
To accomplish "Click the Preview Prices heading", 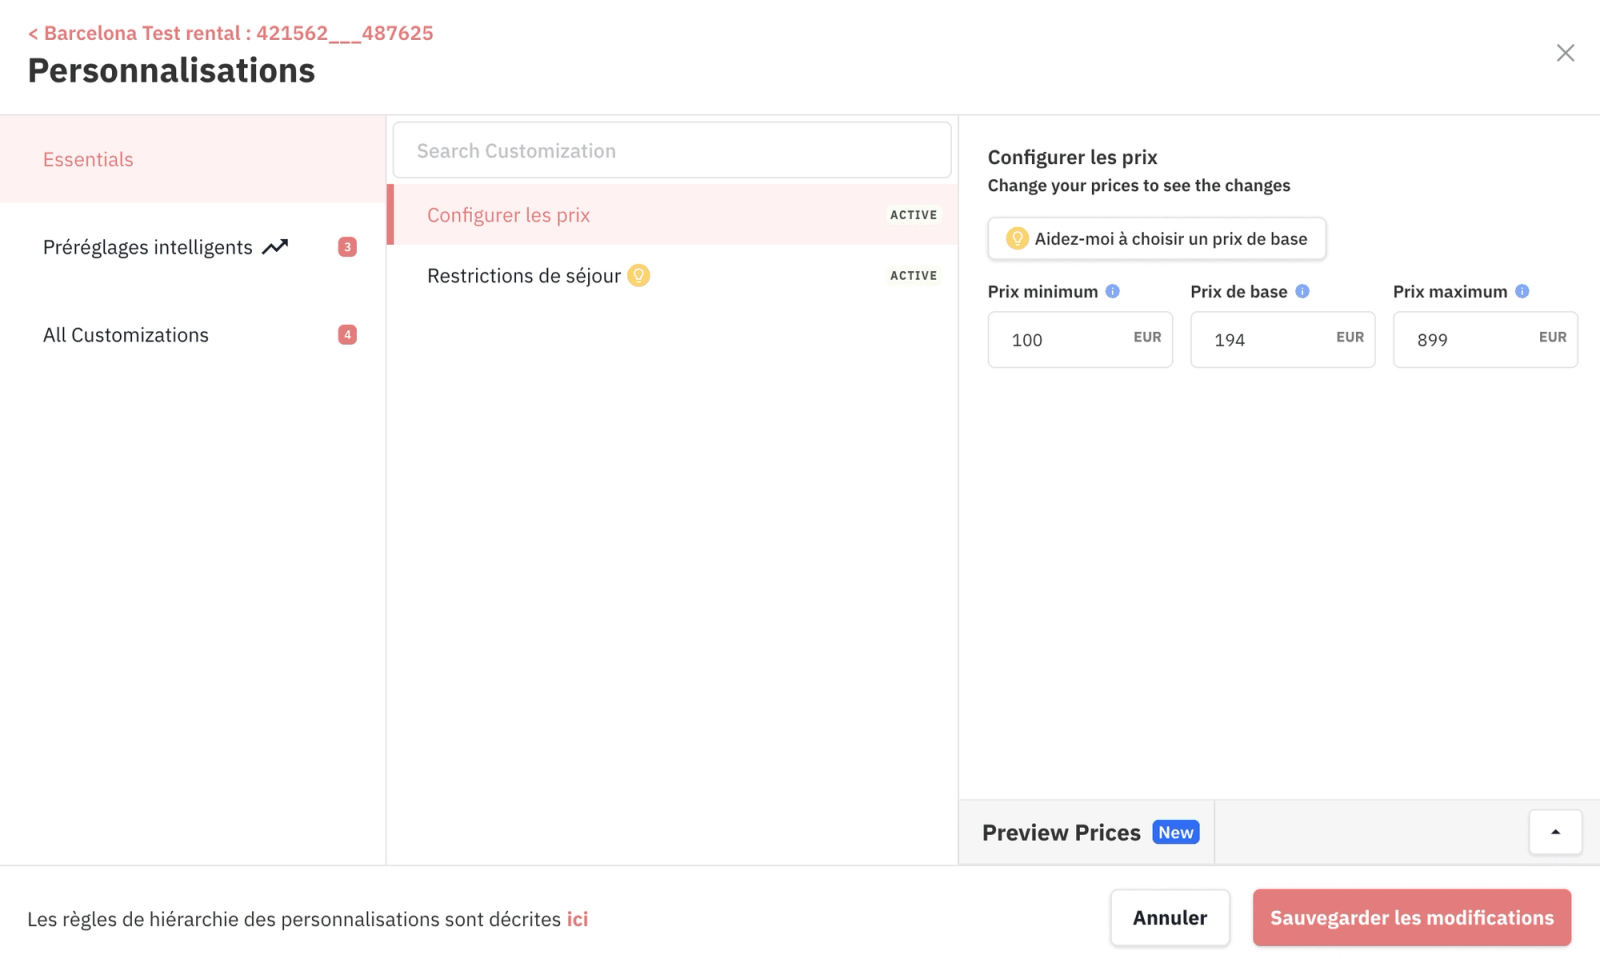I will [x=1061, y=833].
